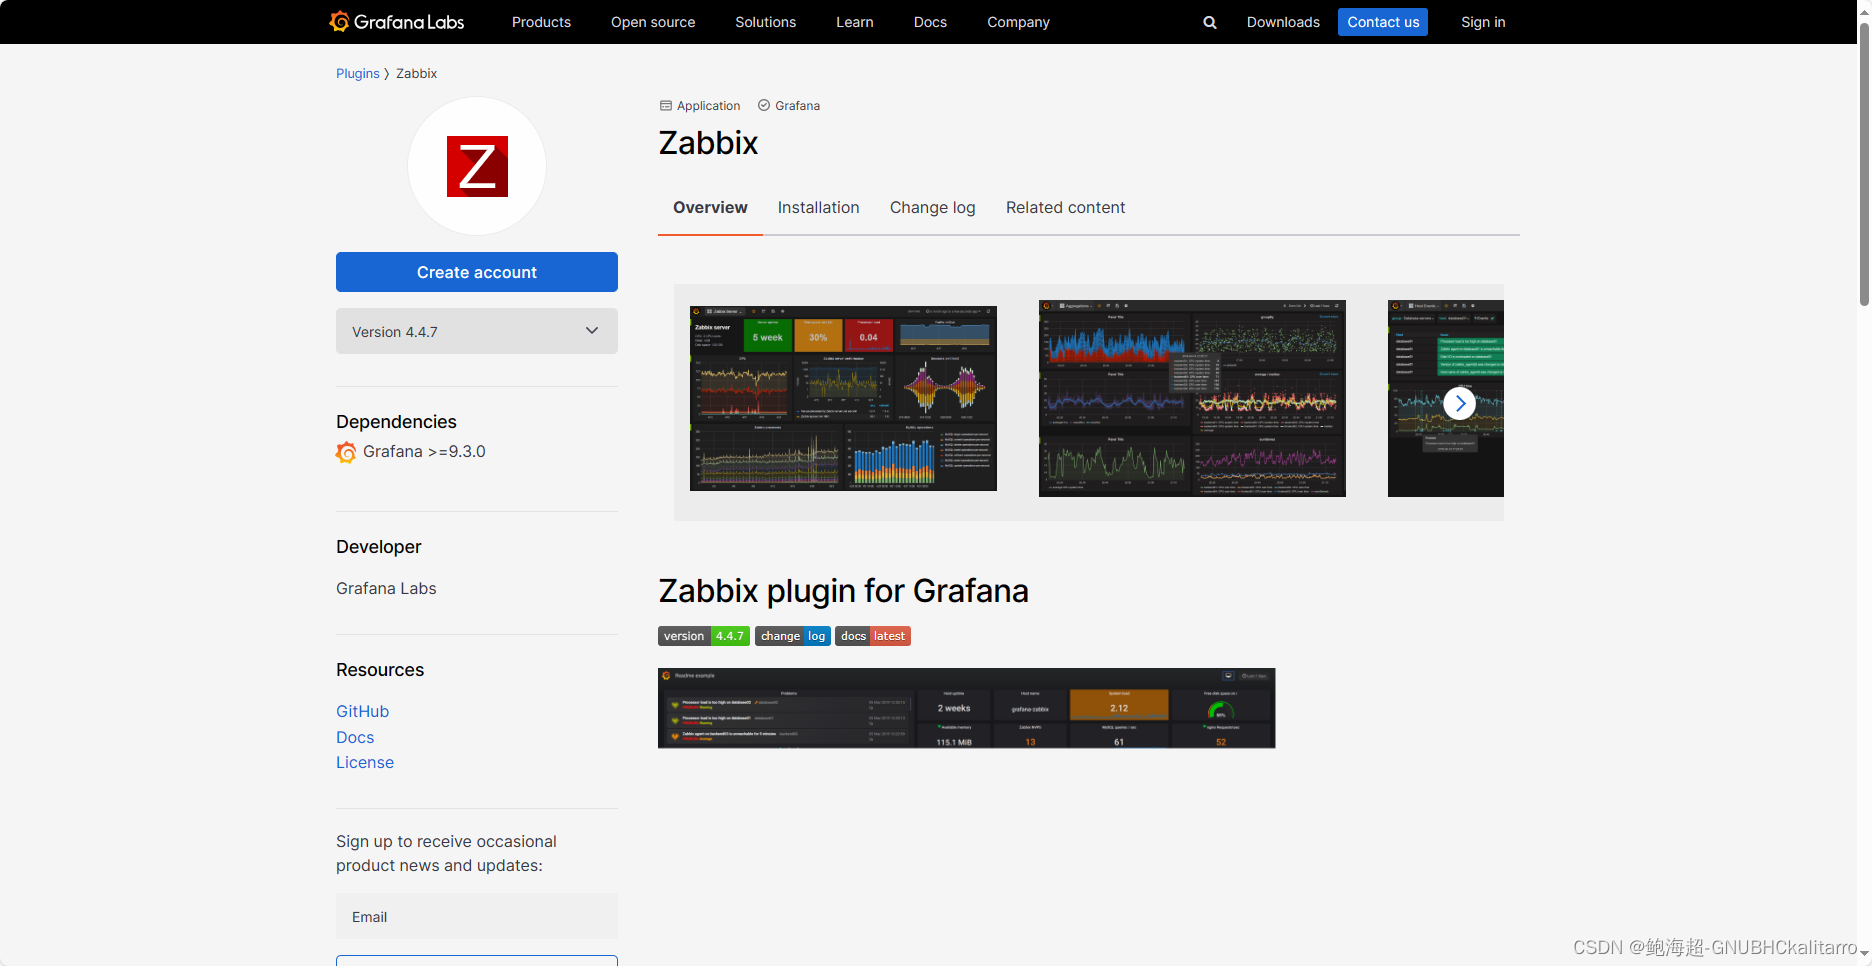Click the Zabbix plugin for Grafana heading
Image resolution: width=1872 pixels, height=966 pixels.
(x=843, y=591)
